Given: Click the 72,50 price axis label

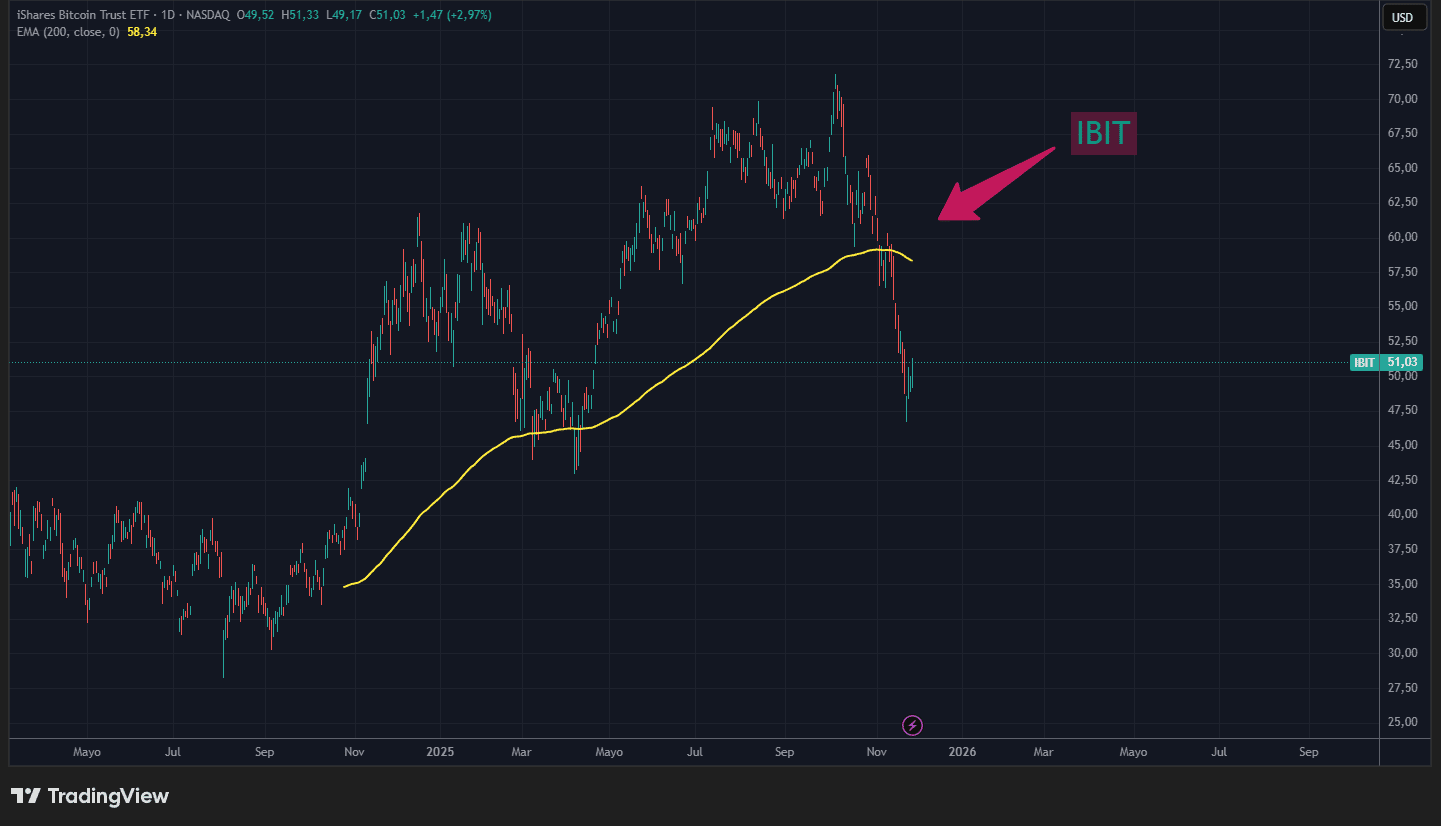Looking at the screenshot, I should point(1403,63).
